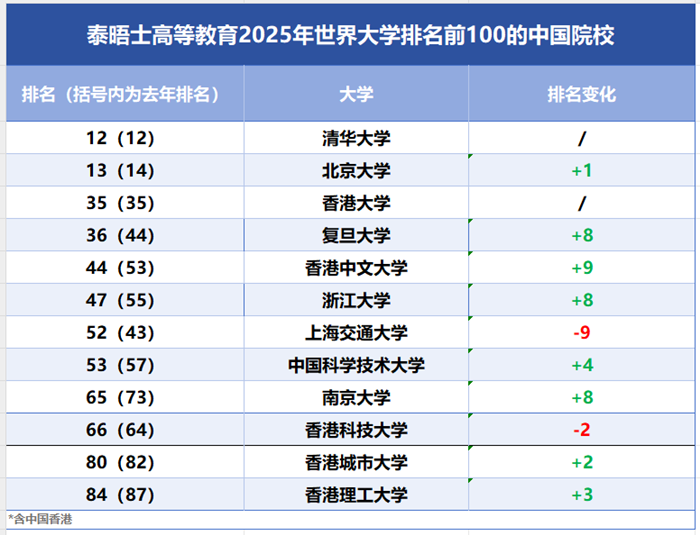Select the 中国科学技术大学 cell
The width and height of the screenshot is (700, 535).
(356, 365)
